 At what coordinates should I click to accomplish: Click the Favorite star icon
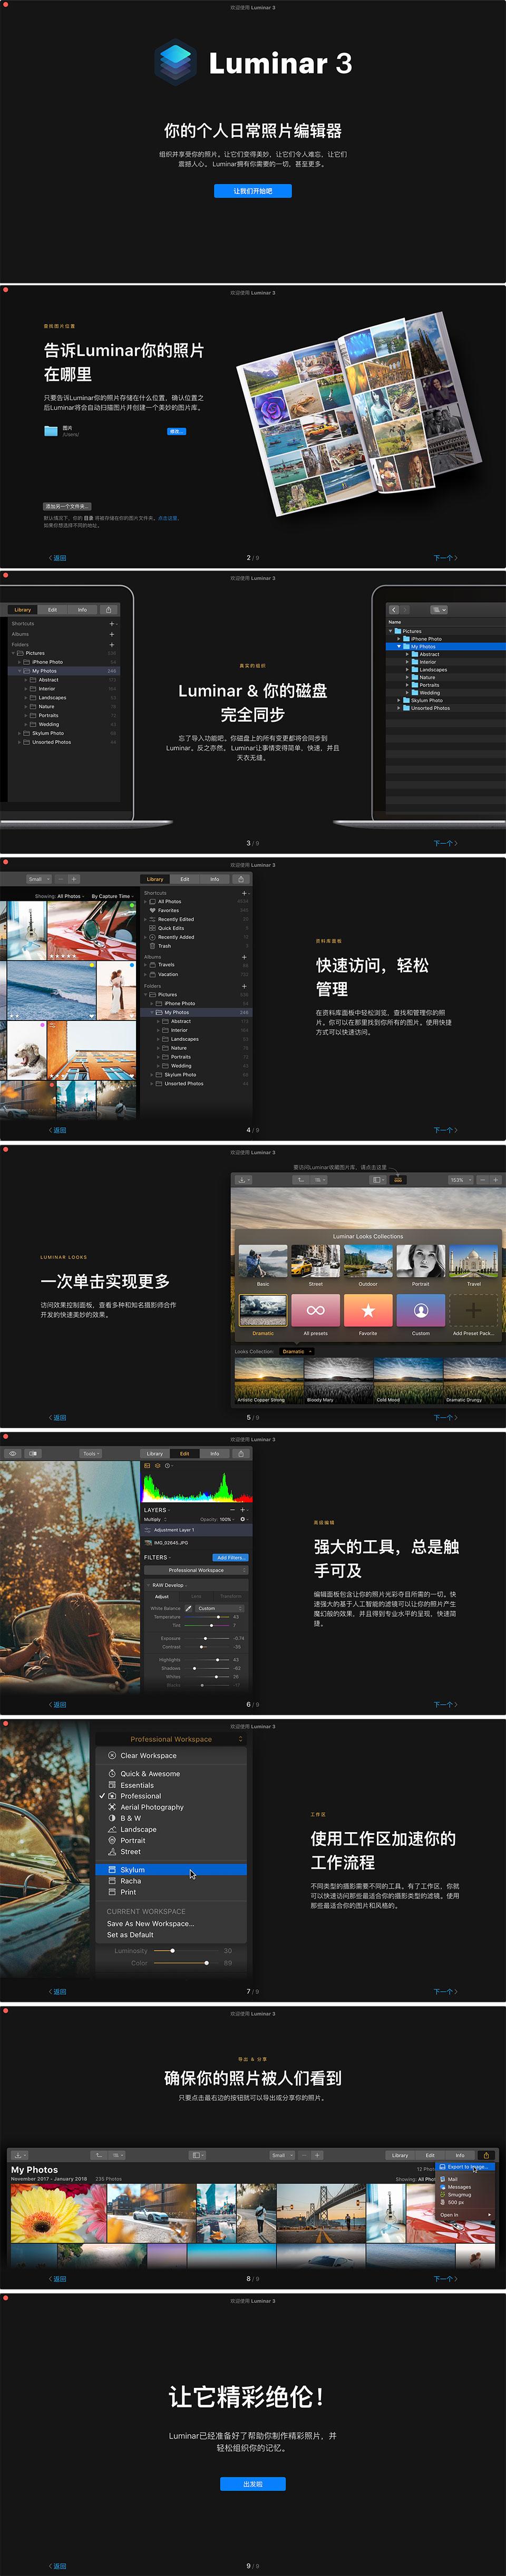(x=368, y=1310)
